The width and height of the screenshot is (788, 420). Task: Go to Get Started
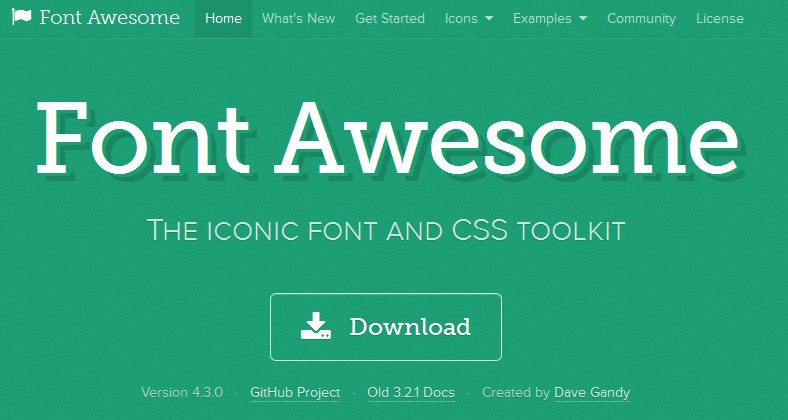click(390, 19)
